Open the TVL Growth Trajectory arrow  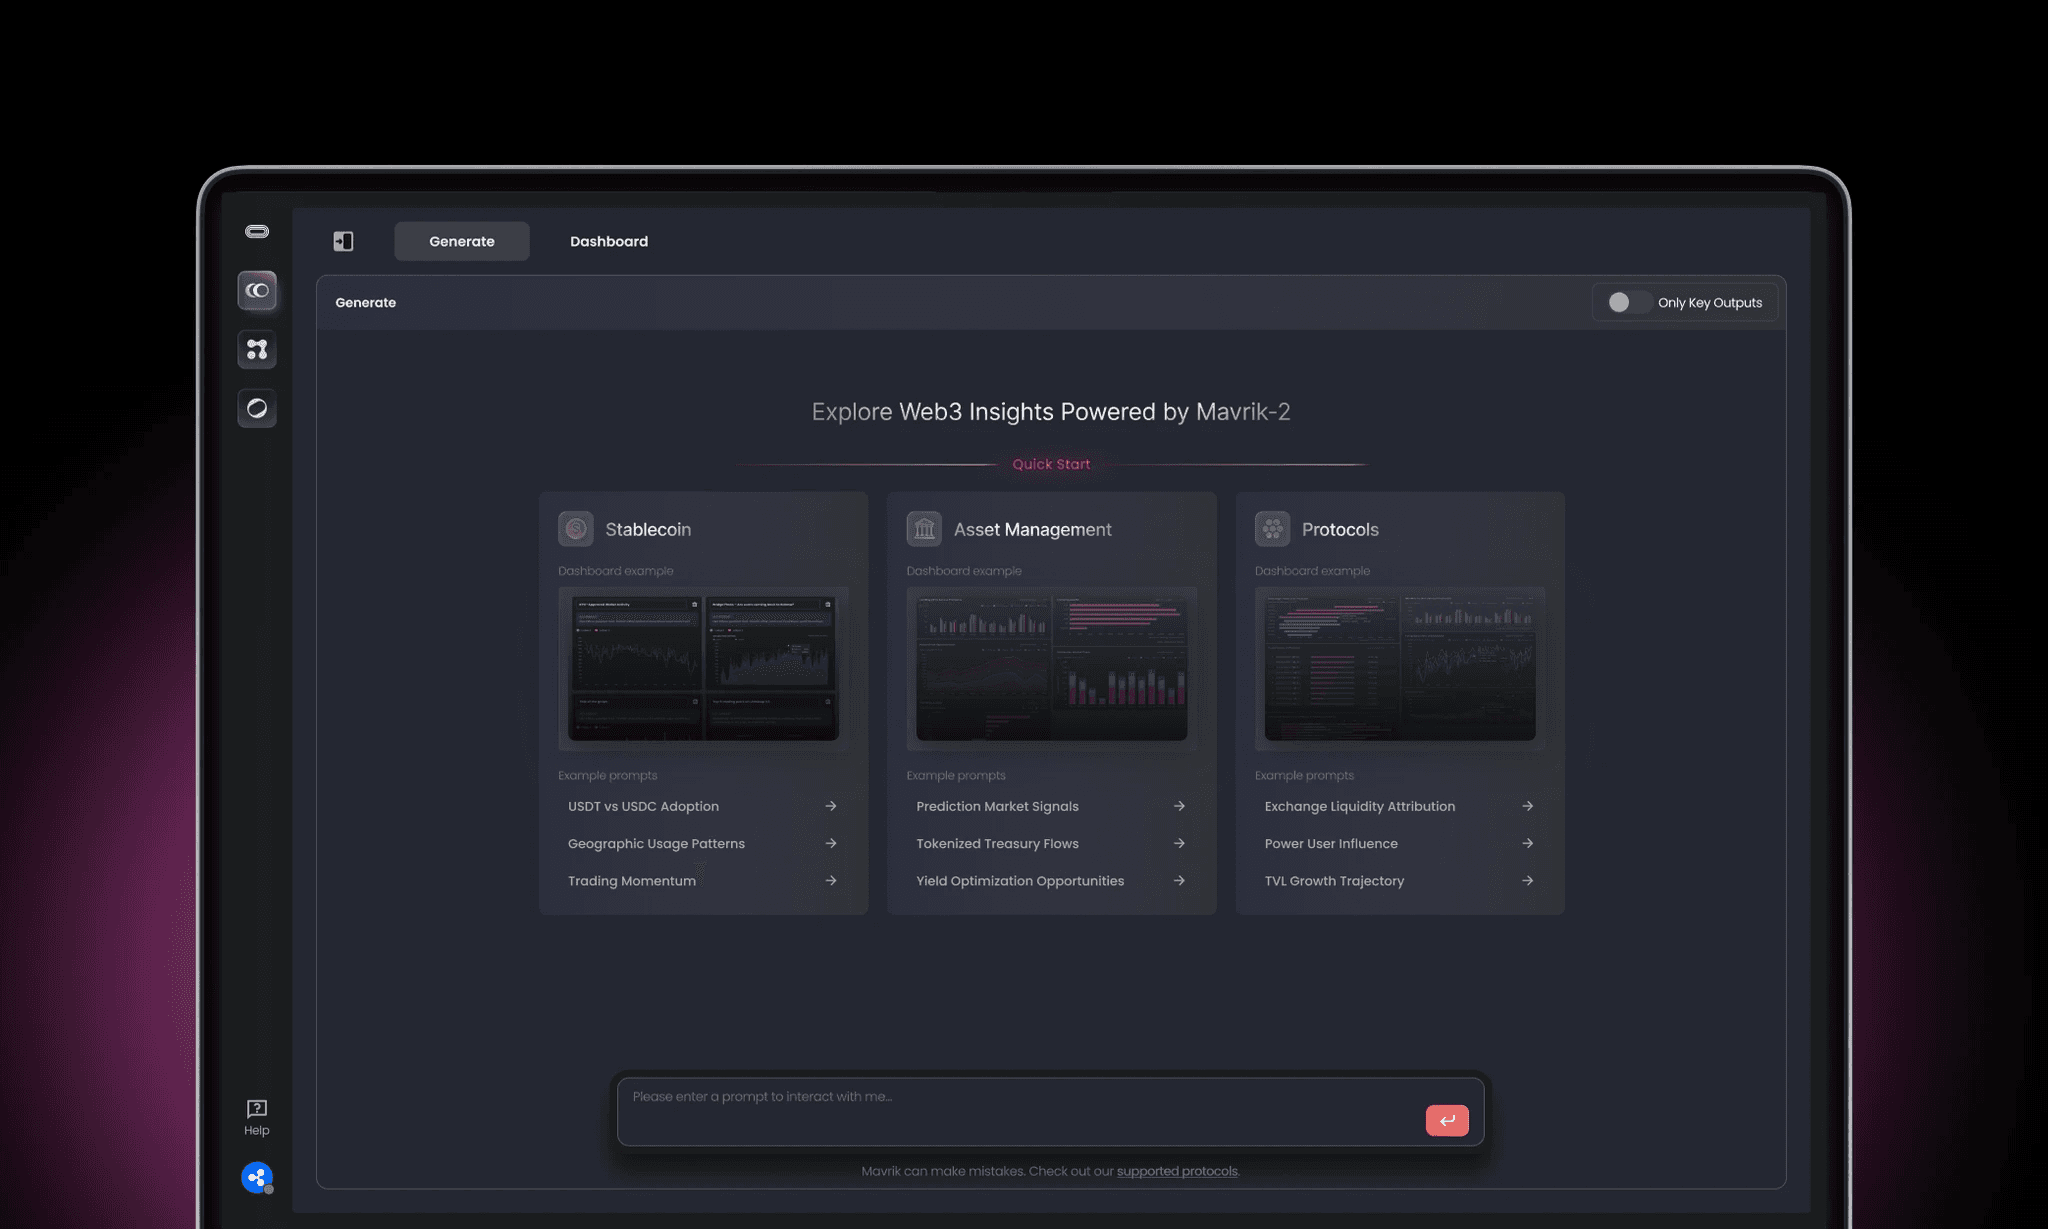point(1527,881)
